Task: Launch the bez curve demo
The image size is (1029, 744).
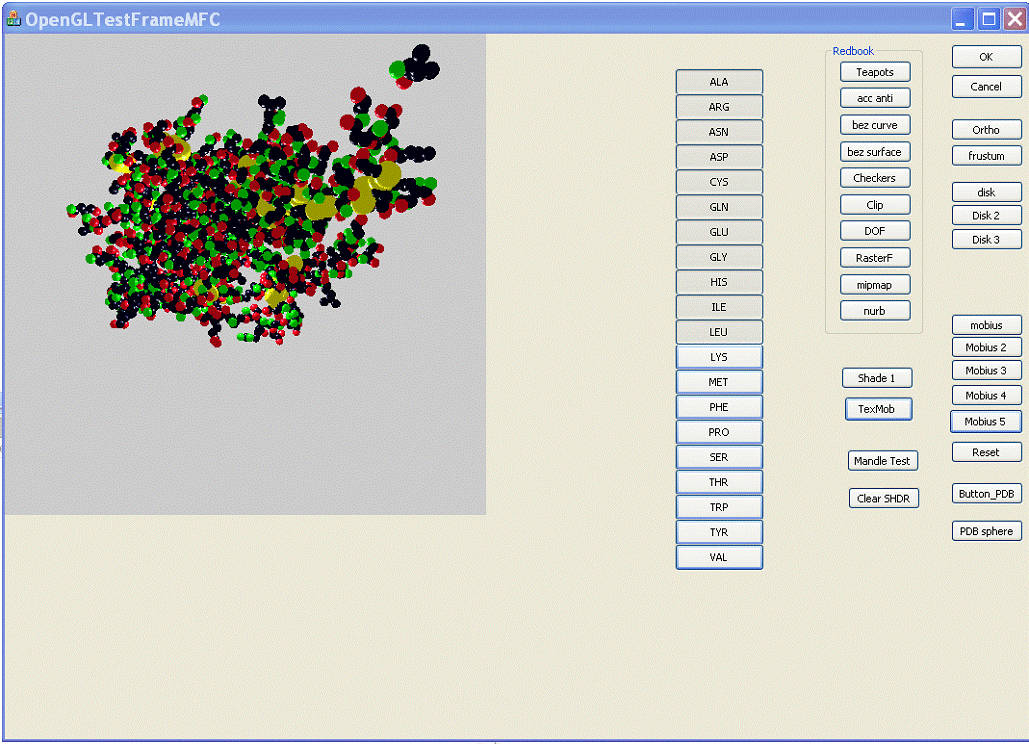Action: 875,125
